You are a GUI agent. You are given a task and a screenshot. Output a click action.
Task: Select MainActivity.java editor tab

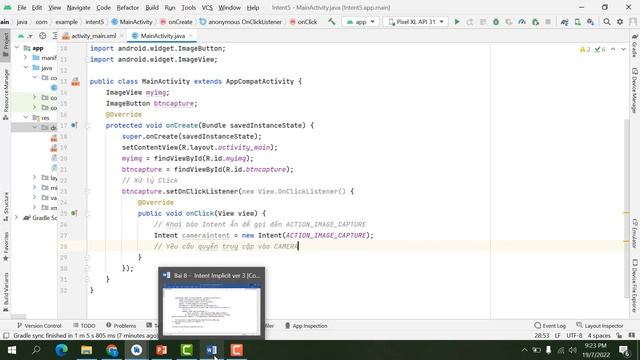tap(162, 36)
